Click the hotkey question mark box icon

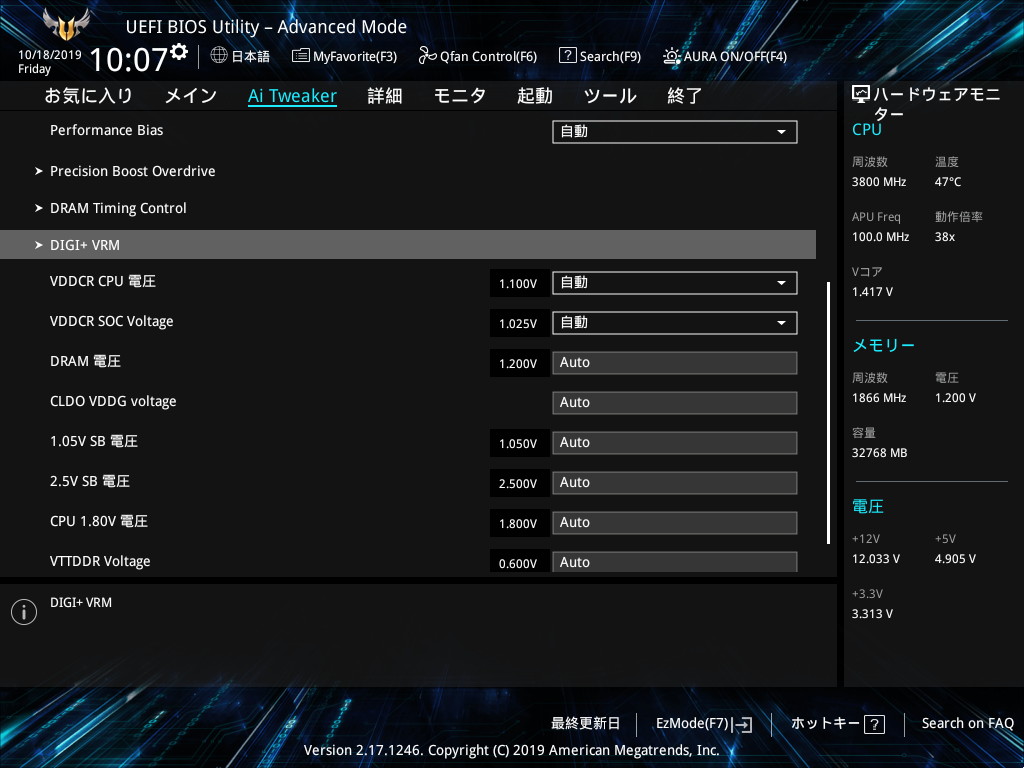point(874,724)
